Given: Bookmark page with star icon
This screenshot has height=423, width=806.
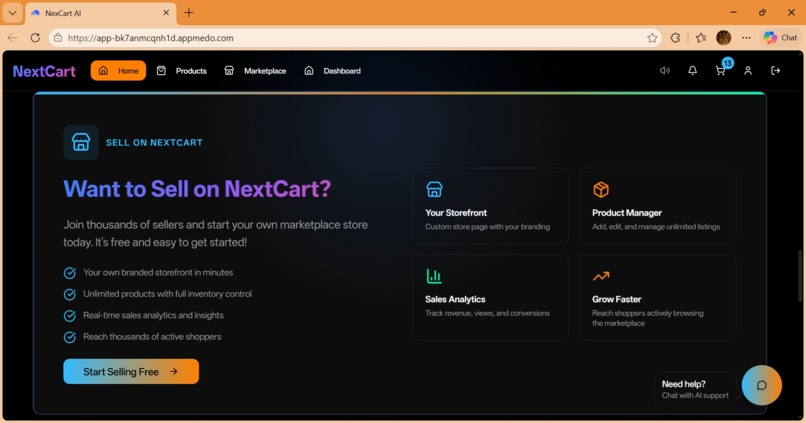Looking at the screenshot, I should pos(652,38).
